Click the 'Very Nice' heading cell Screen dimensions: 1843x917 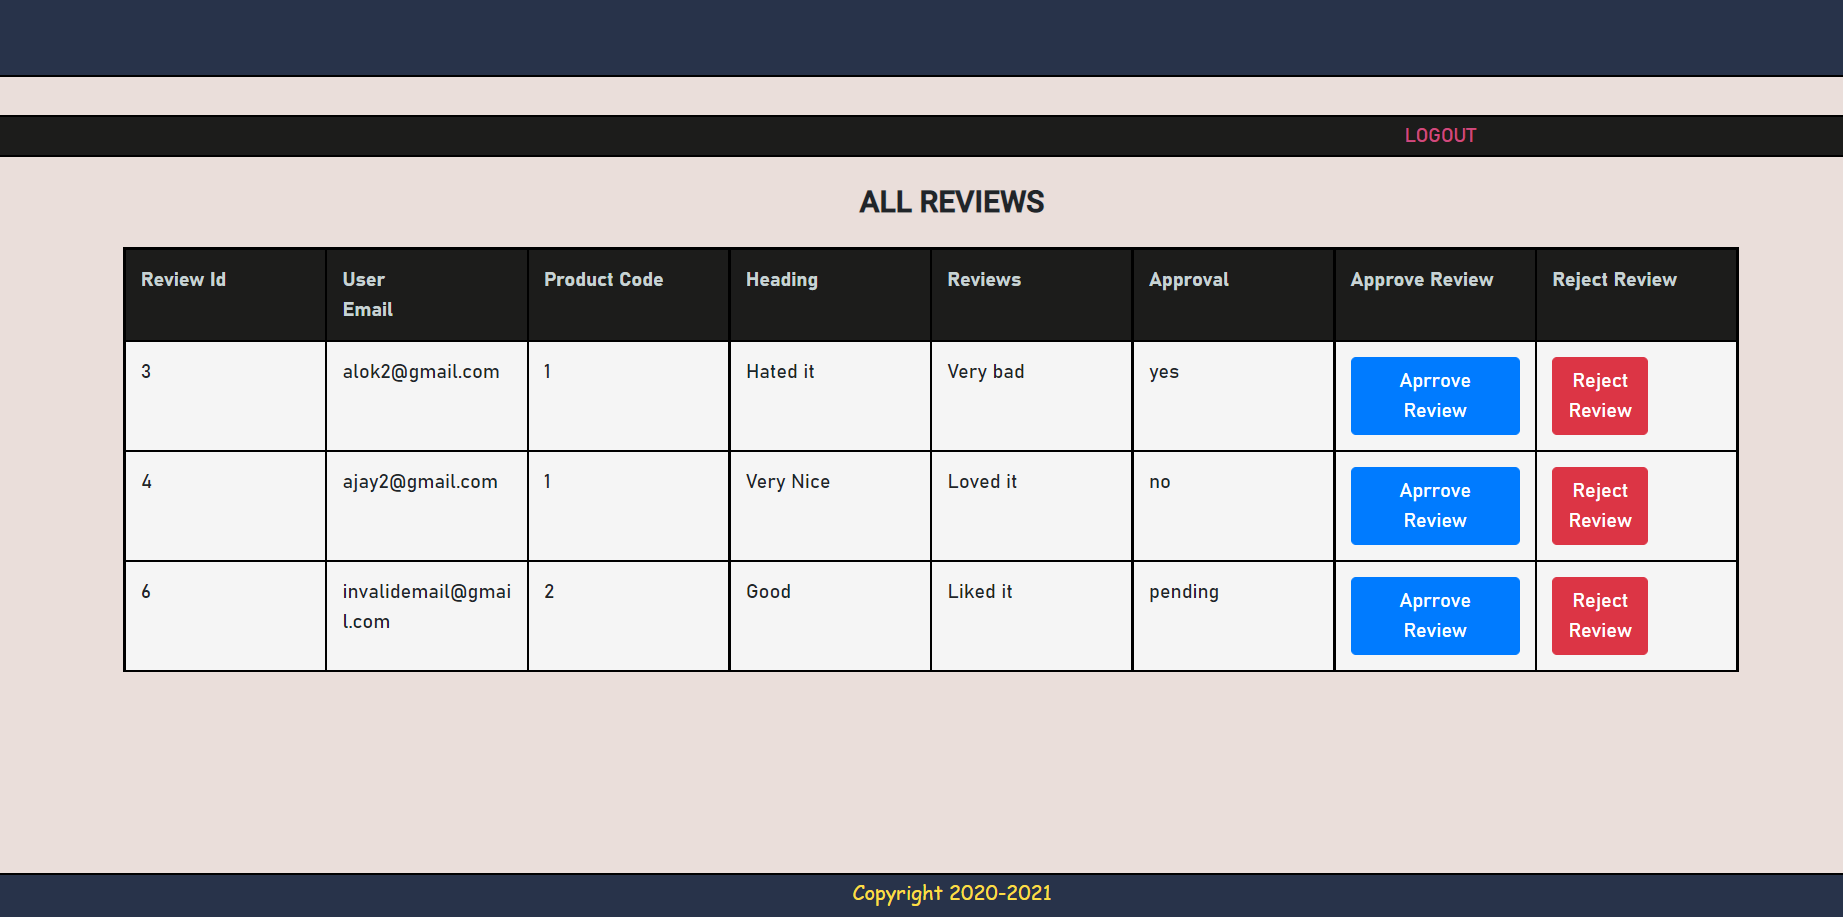(x=831, y=506)
